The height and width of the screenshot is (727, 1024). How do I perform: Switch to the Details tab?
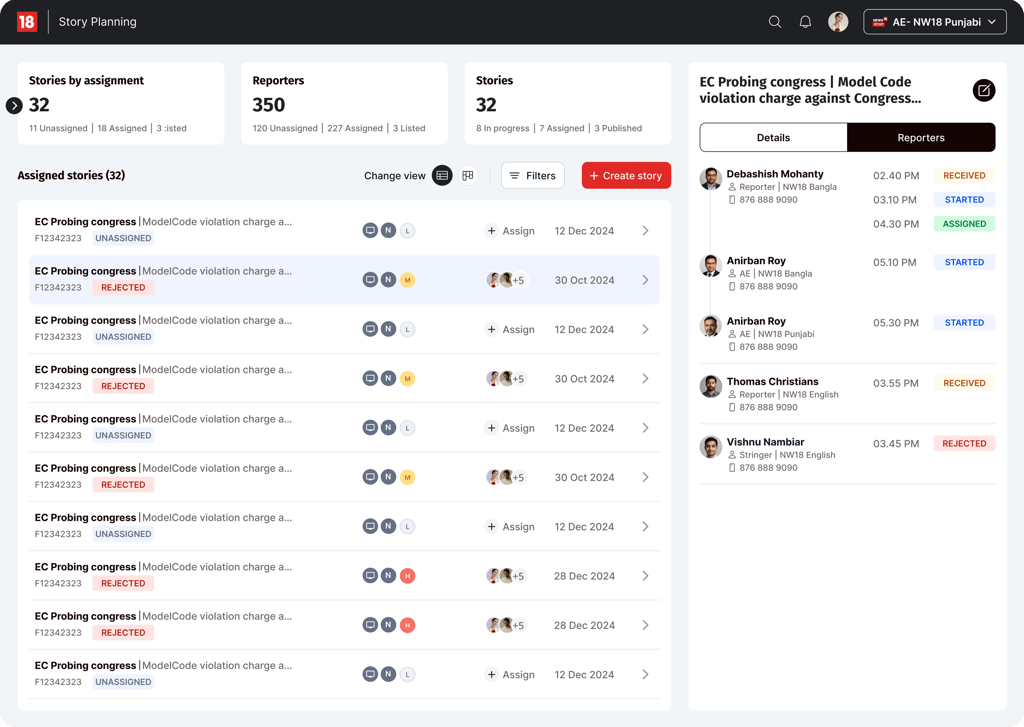coord(773,137)
